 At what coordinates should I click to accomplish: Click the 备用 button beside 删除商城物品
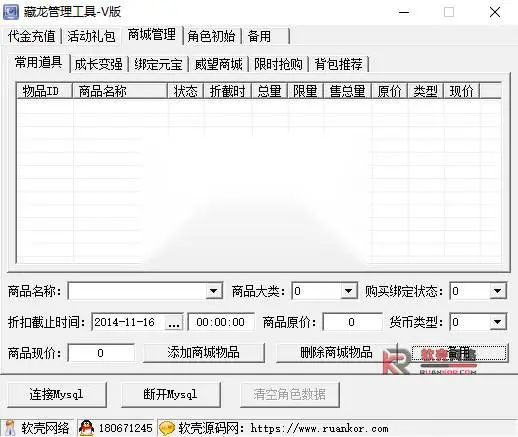coord(460,352)
